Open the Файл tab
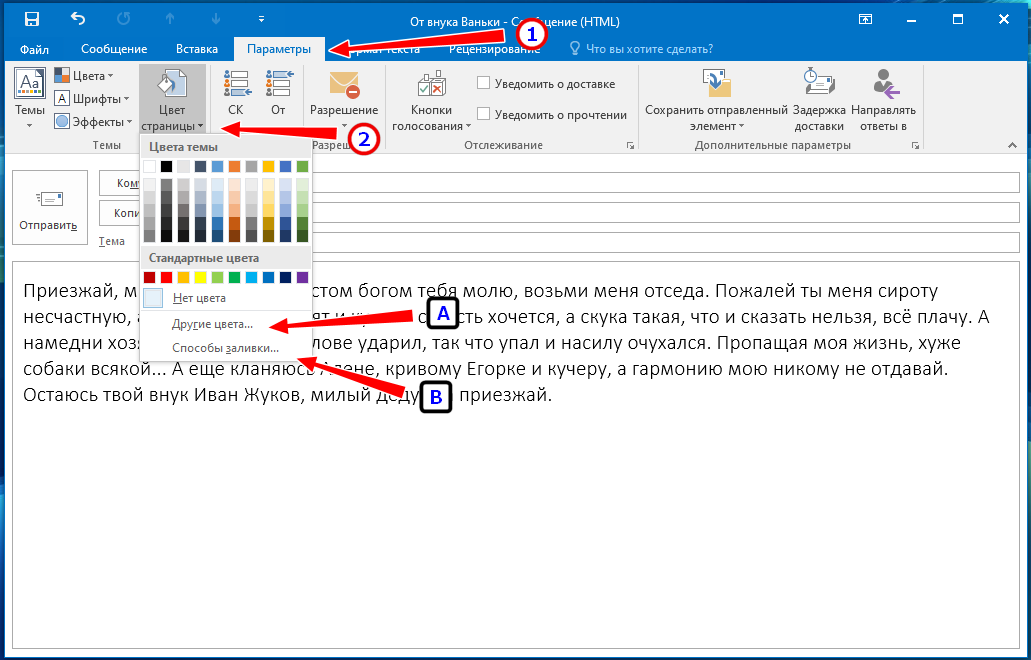The height and width of the screenshot is (660, 1031). point(34,49)
